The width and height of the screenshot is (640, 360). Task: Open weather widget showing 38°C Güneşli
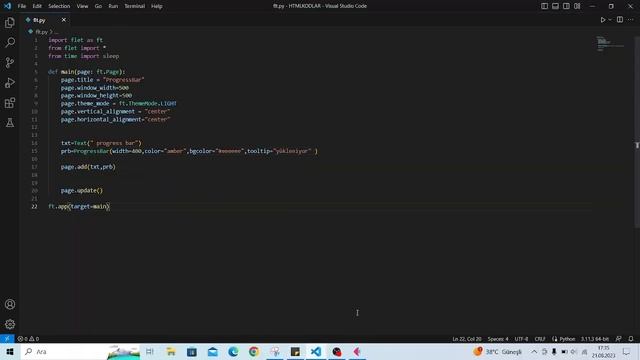[x=498, y=351]
